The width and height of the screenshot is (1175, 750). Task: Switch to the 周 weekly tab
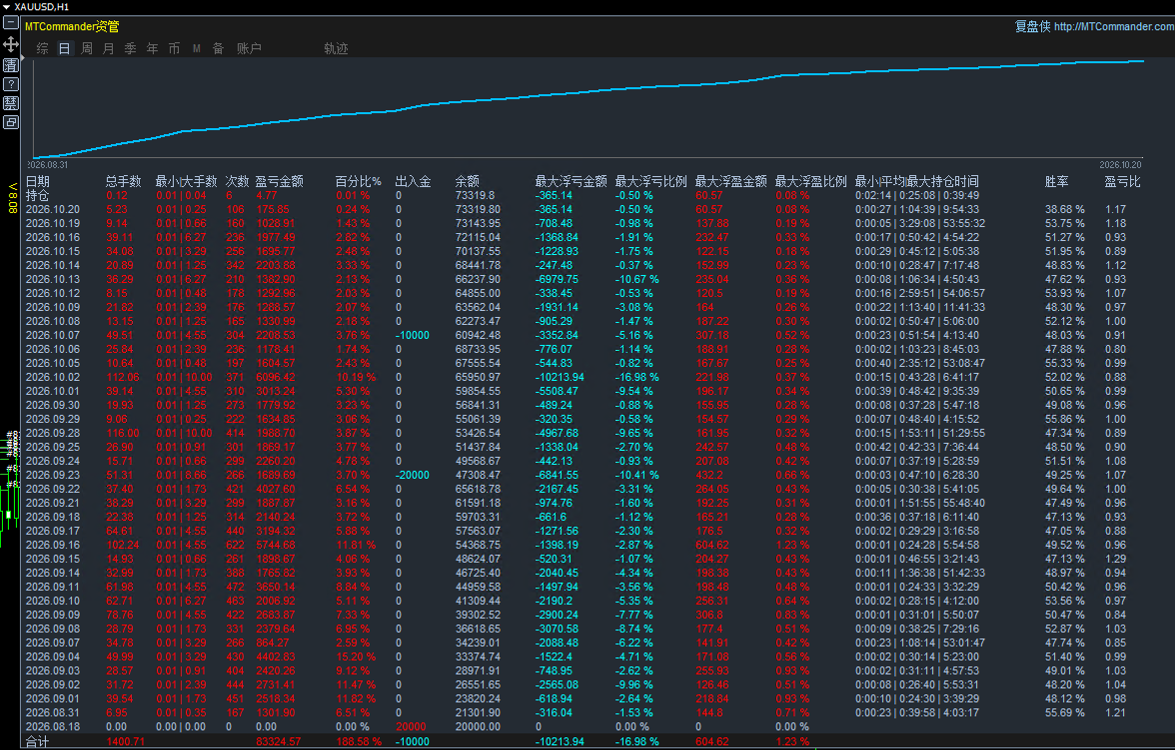click(x=87, y=49)
